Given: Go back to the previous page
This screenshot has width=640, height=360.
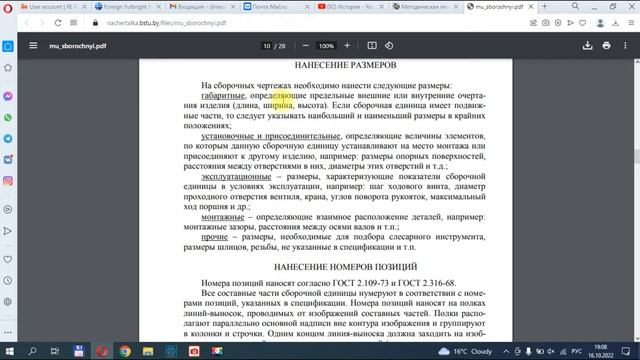Looking at the screenshot, I should pos(27,23).
